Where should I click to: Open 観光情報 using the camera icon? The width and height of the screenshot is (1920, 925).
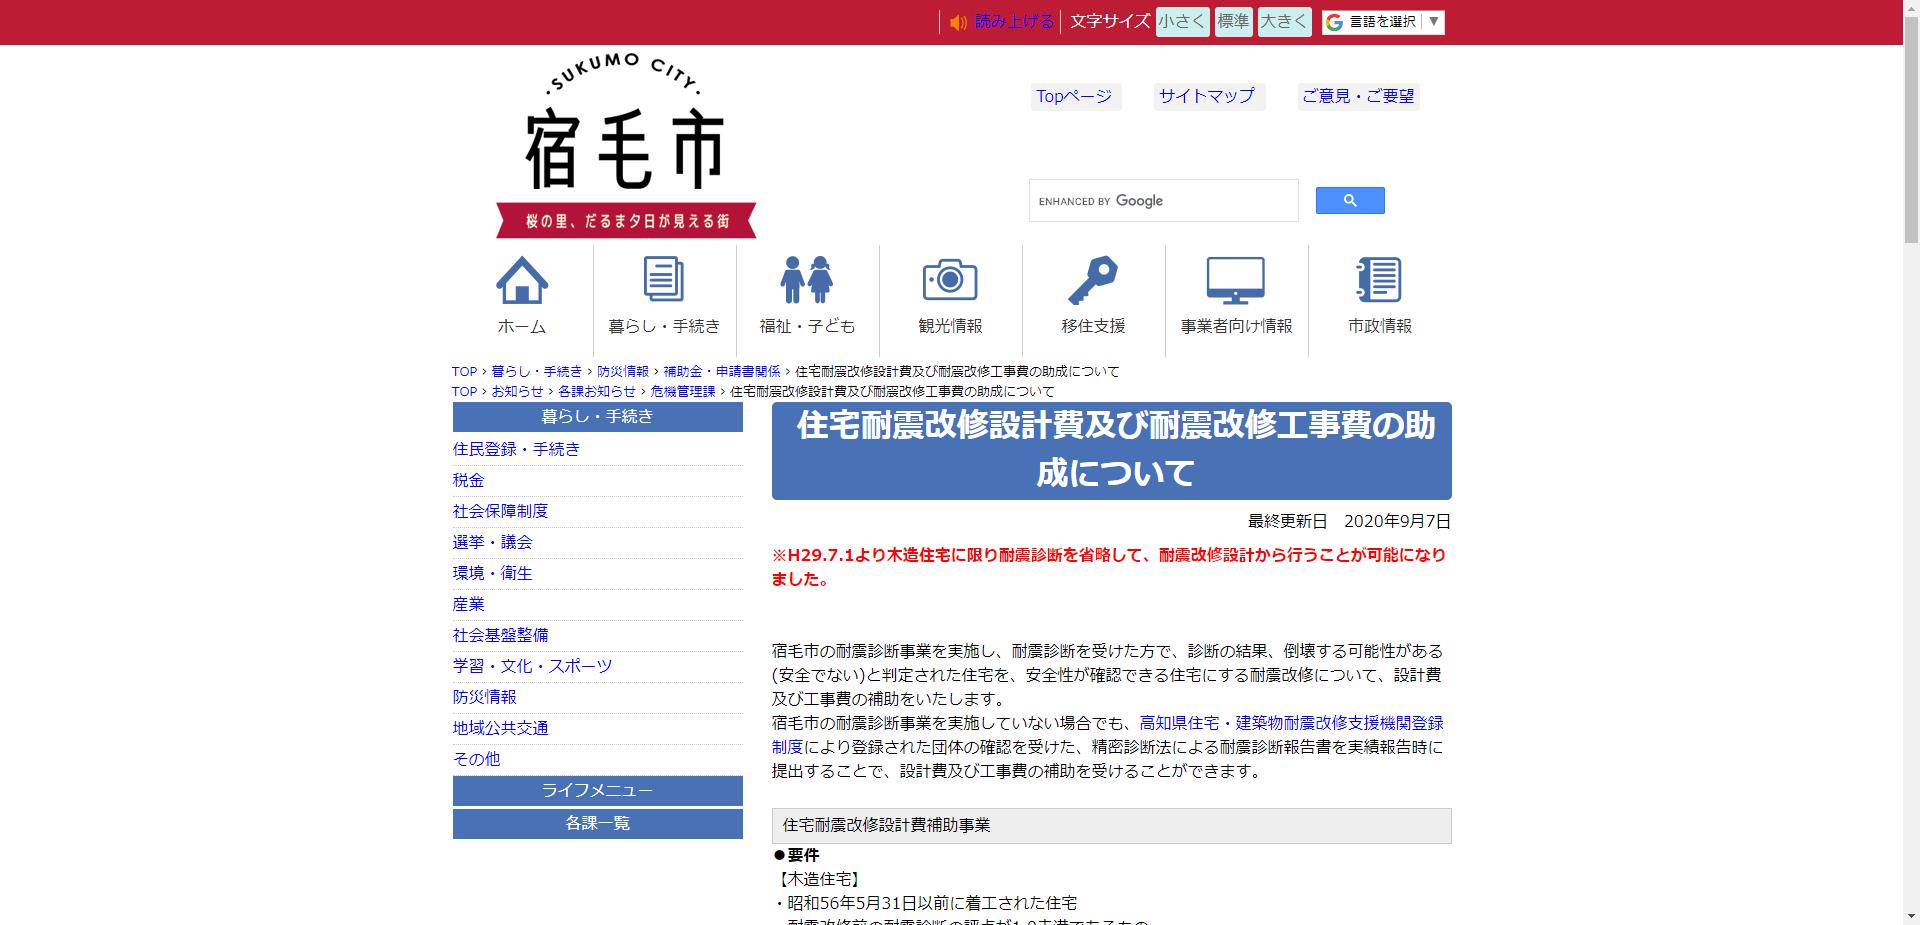(948, 281)
